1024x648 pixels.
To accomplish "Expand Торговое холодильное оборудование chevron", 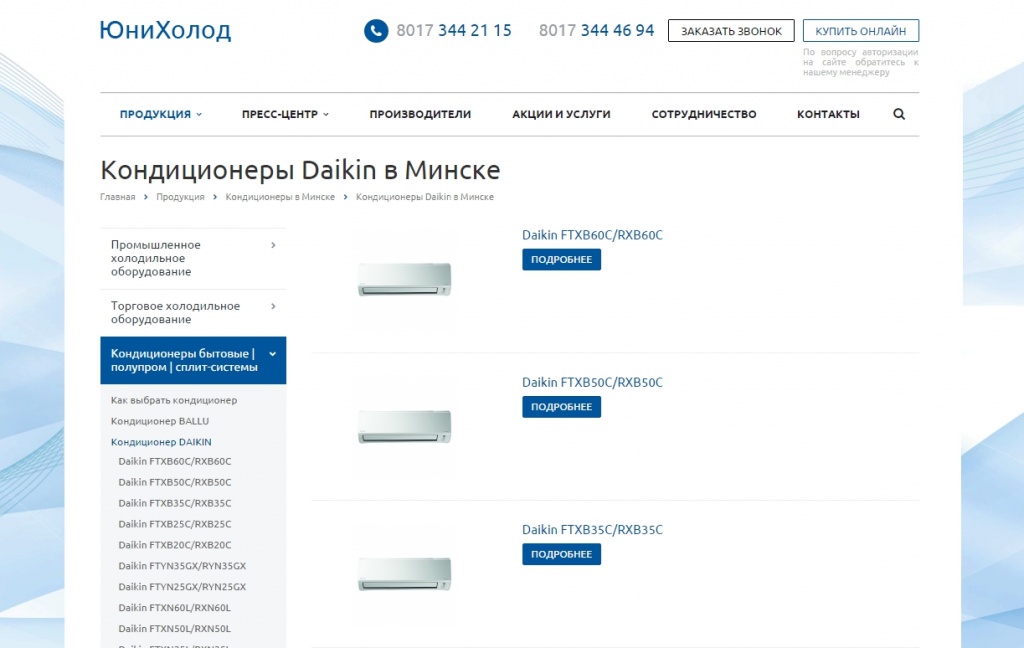I will point(274,306).
